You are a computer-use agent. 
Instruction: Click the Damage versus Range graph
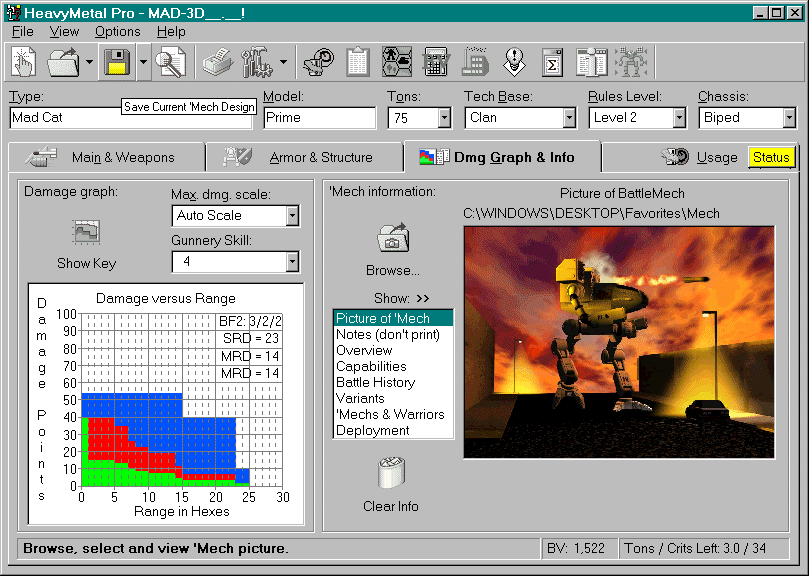[166, 404]
